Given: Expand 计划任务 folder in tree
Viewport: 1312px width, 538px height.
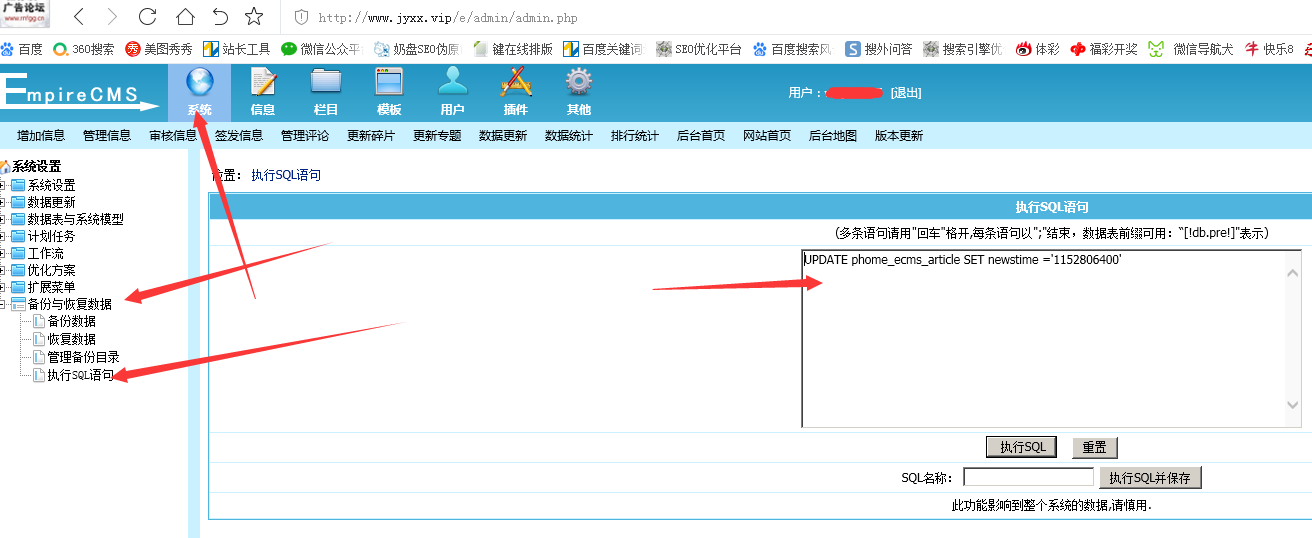Looking at the screenshot, I should click(4, 236).
